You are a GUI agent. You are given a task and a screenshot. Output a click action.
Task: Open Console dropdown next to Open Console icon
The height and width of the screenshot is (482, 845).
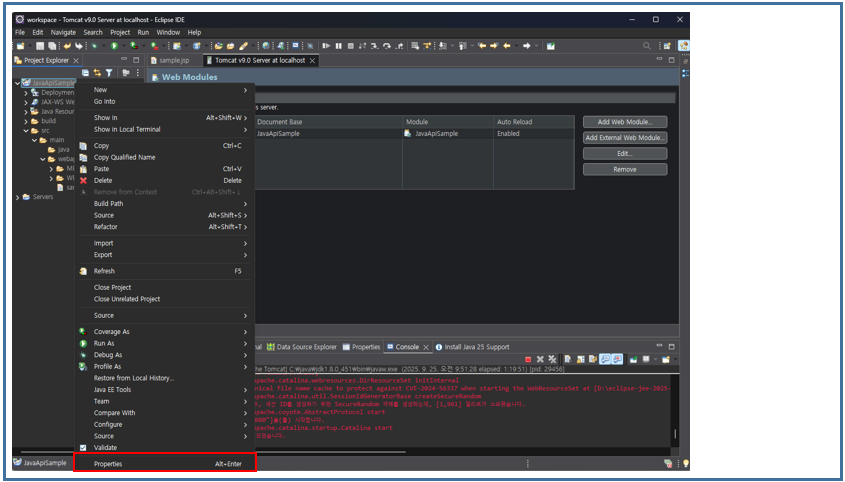point(674,359)
